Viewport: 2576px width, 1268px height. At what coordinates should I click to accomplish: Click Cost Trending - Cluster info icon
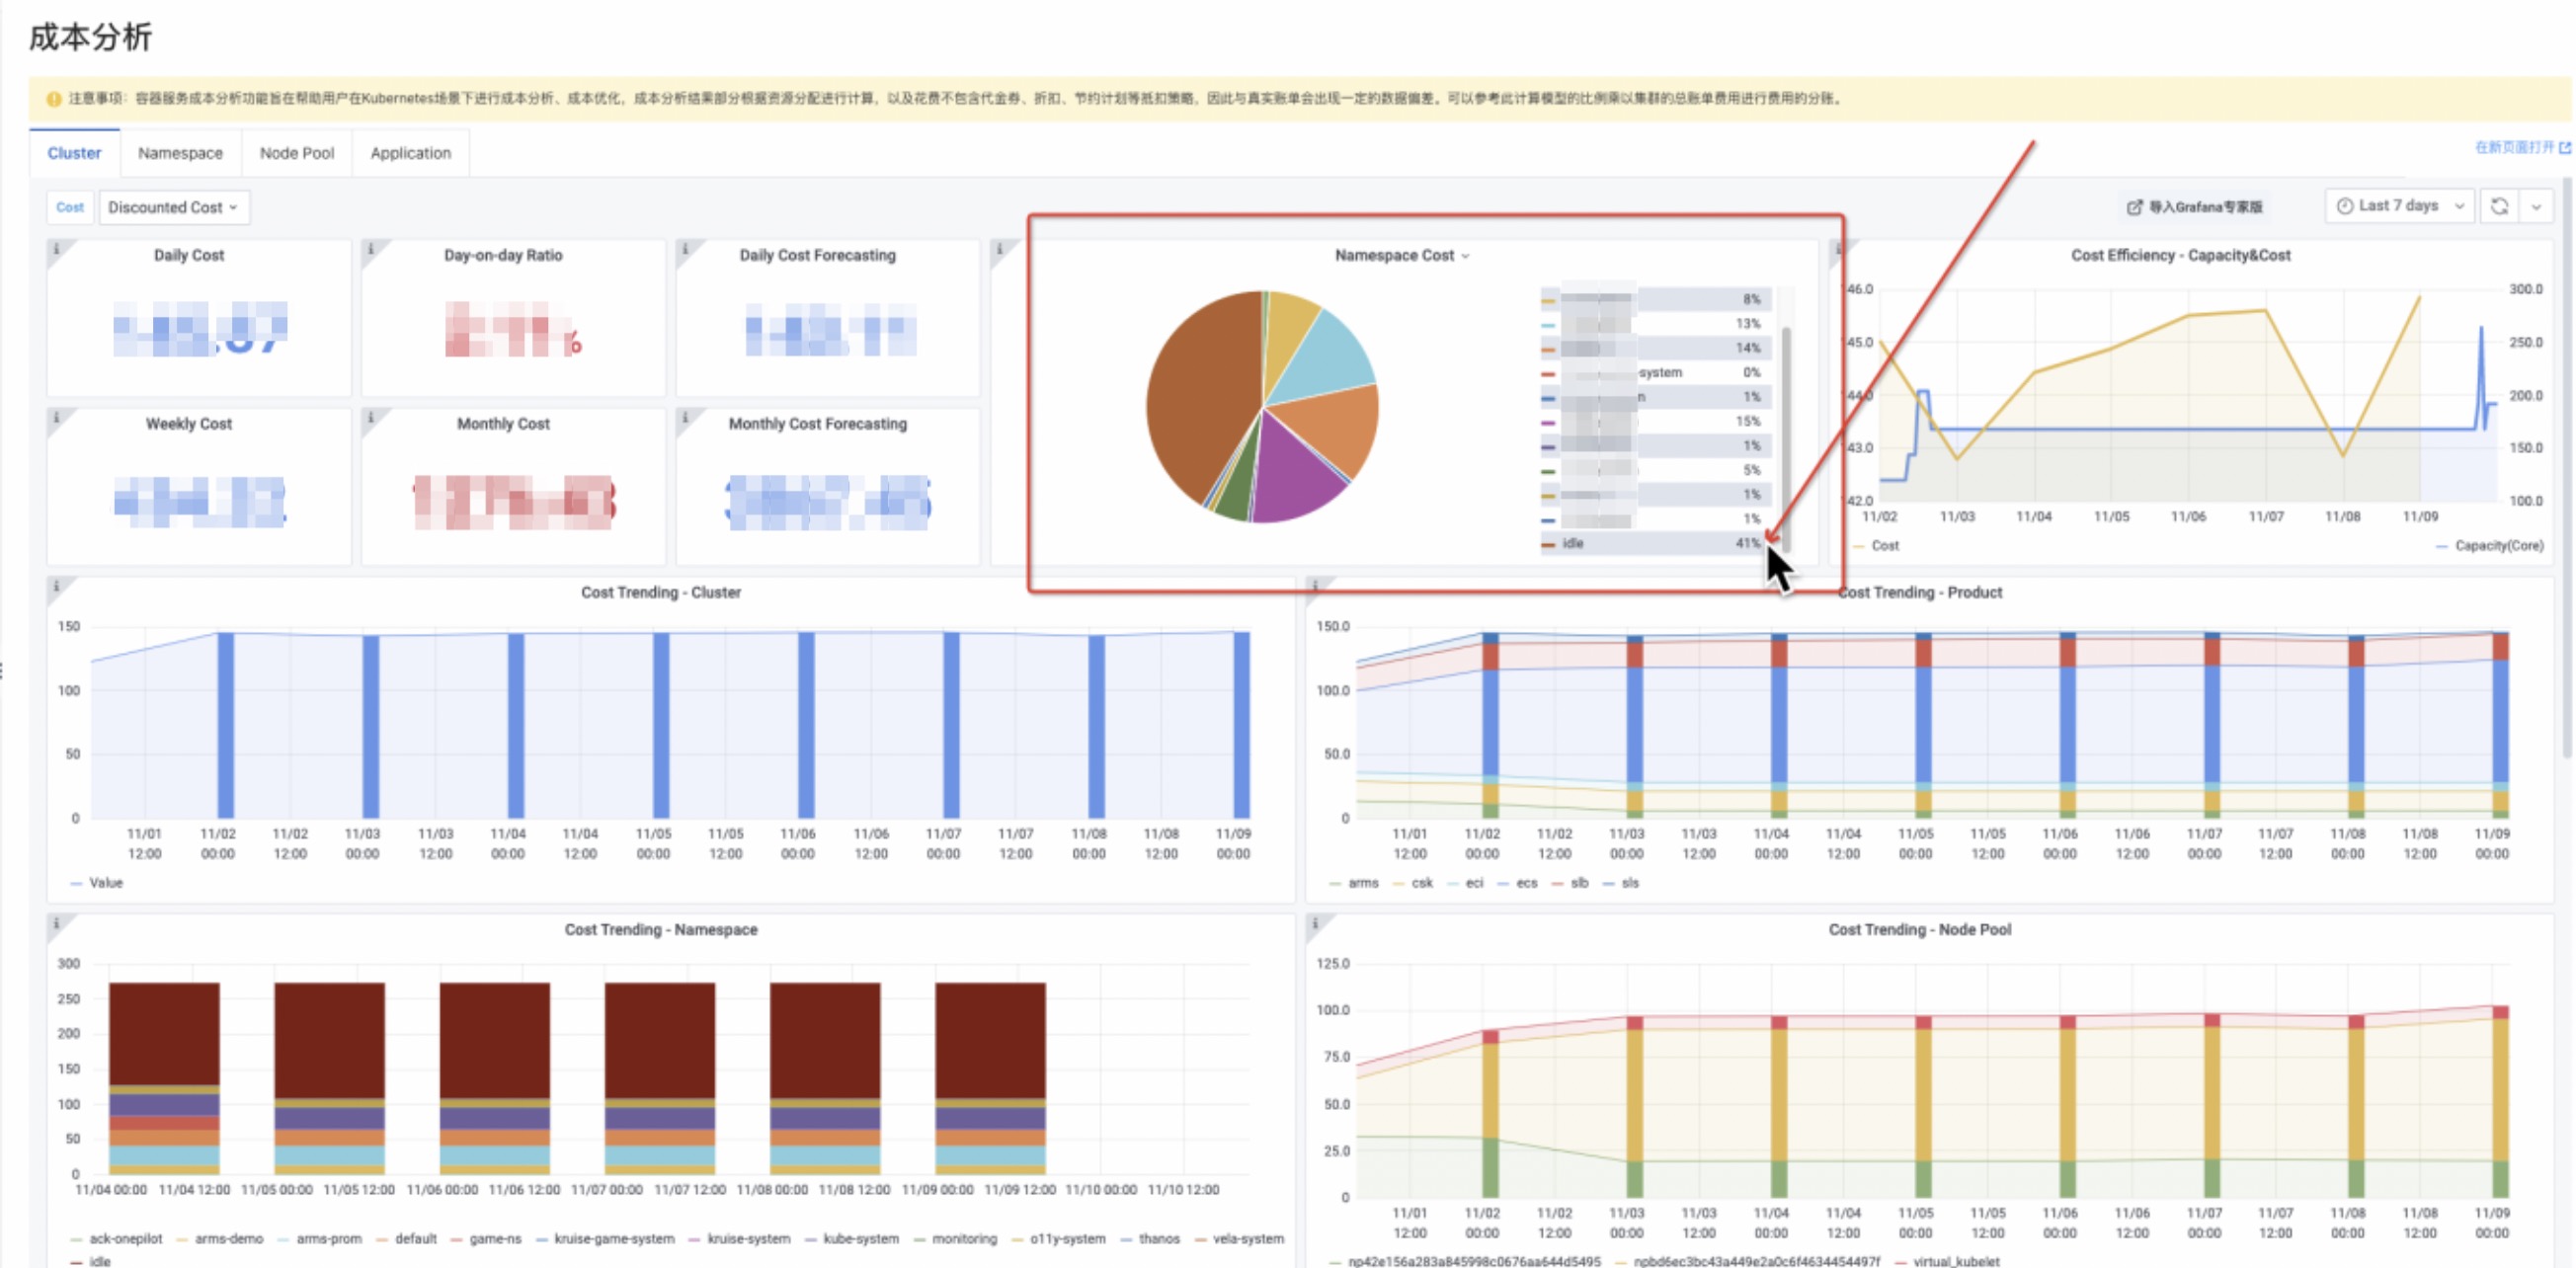click(57, 586)
